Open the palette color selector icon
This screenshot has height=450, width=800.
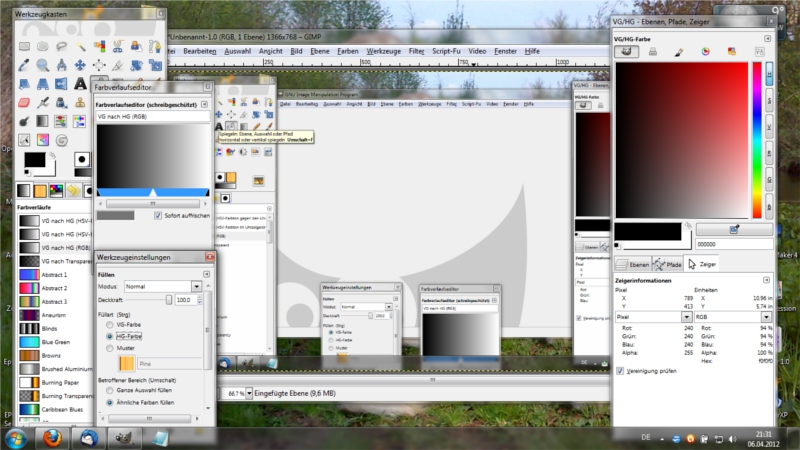coord(732,52)
